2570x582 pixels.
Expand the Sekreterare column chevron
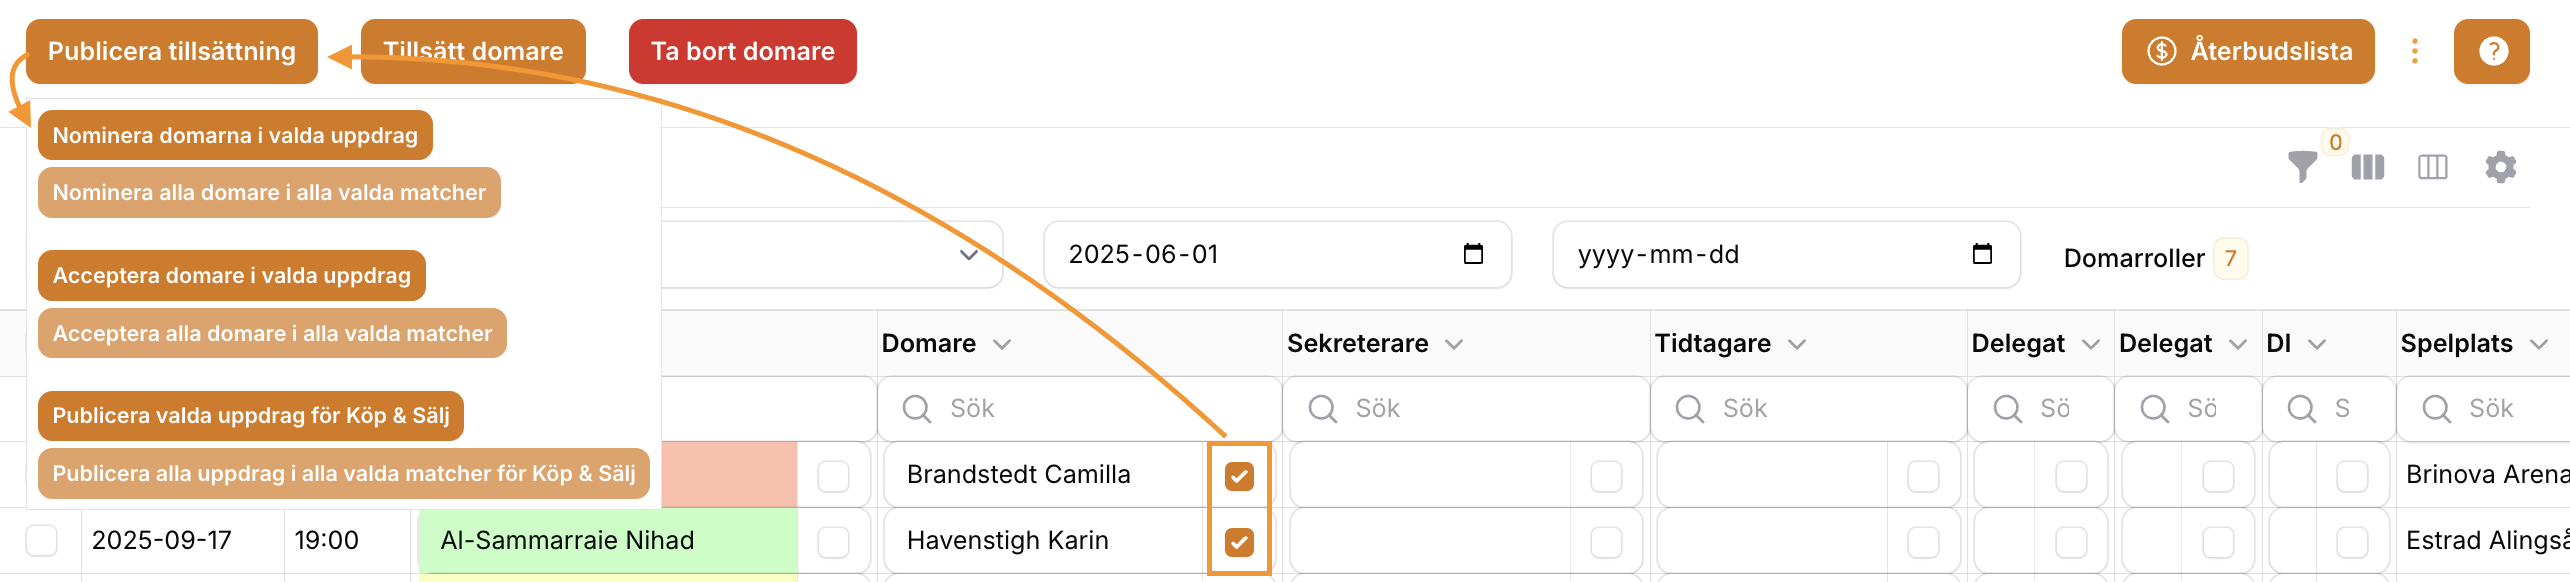pos(1454,345)
